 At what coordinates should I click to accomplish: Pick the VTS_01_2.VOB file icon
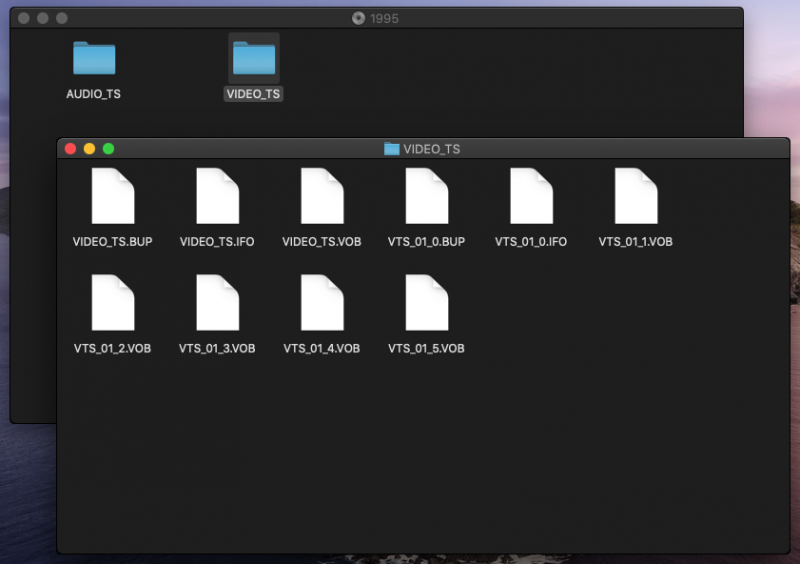click(x=113, y=303)
